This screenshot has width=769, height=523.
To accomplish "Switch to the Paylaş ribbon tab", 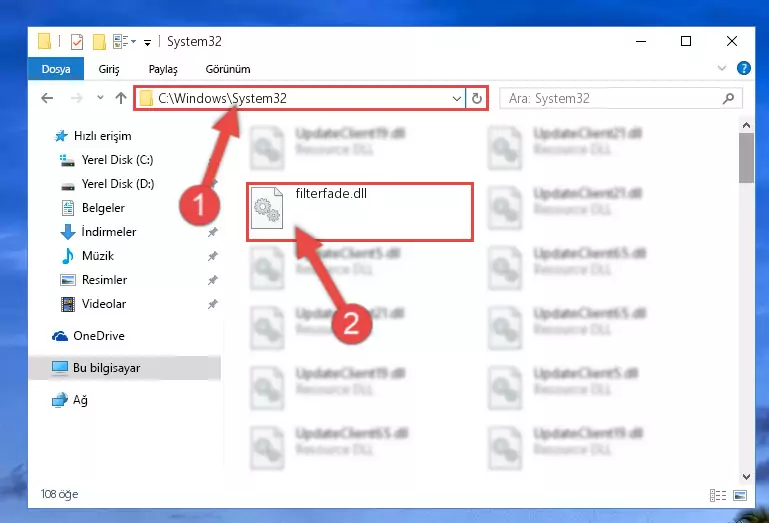I will (163, 69).
